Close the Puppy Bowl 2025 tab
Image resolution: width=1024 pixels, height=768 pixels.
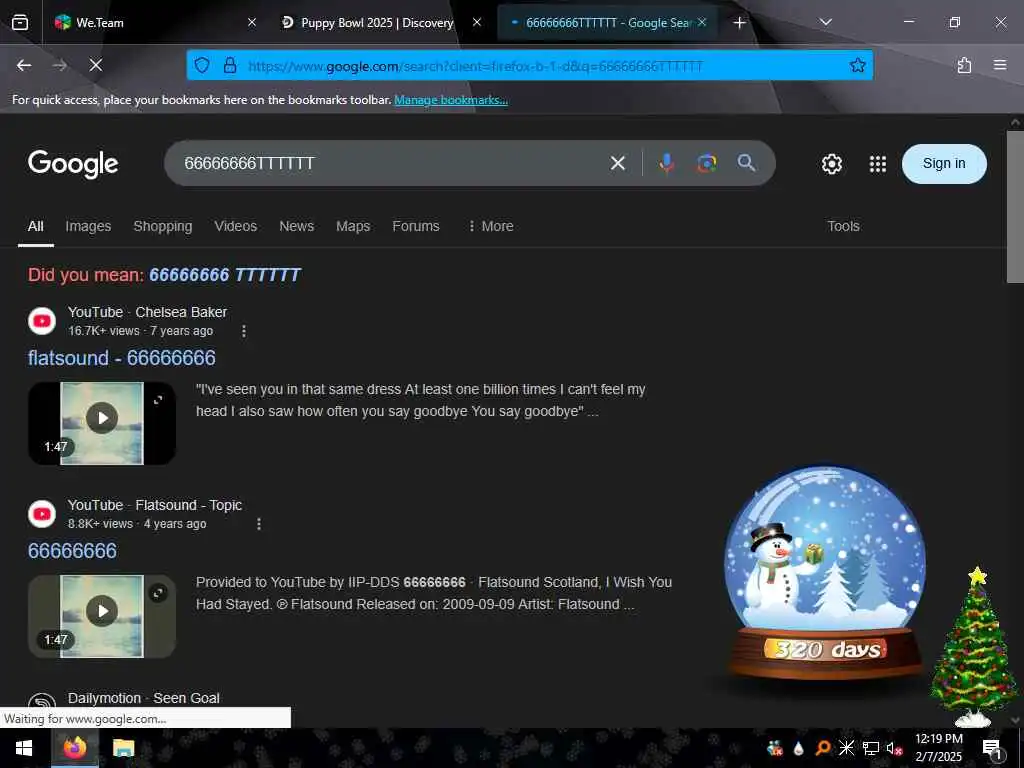[477, 22]
